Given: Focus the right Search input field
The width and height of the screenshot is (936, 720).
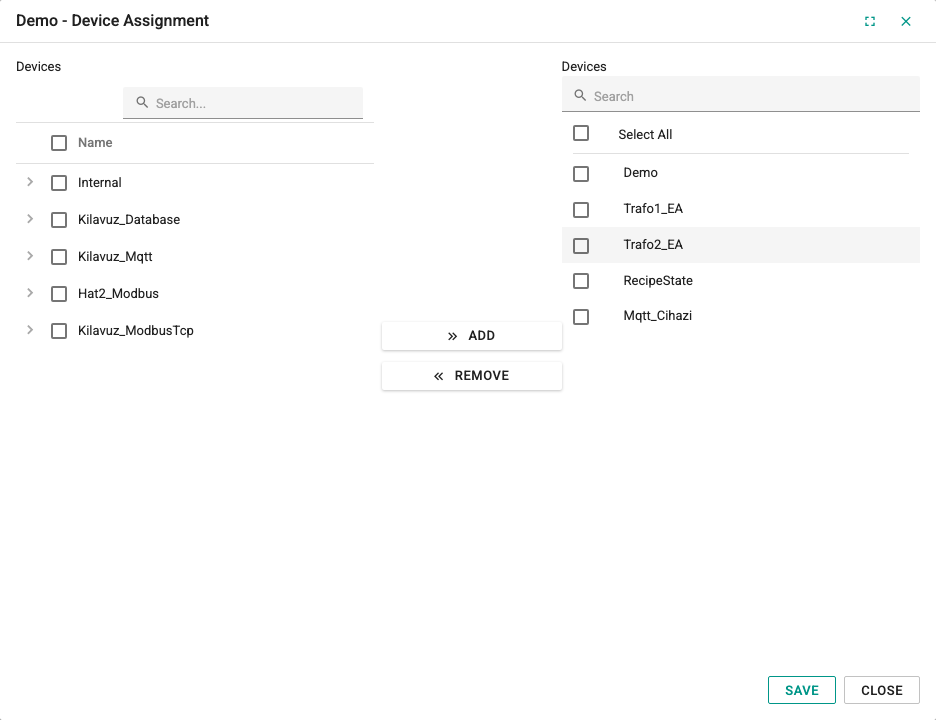Looking at the screenshot, I should tap(741, 96).
